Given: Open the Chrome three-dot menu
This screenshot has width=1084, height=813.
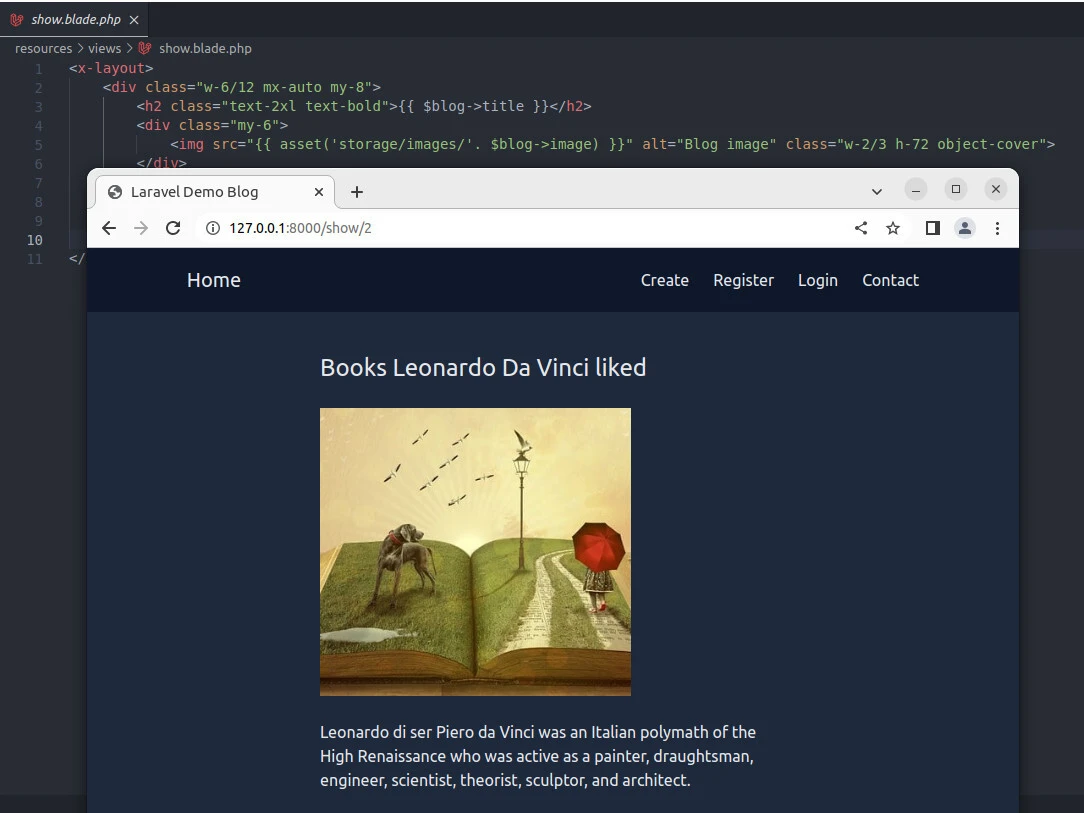Looking at the screenshot, I should click(x=997, y=228).
